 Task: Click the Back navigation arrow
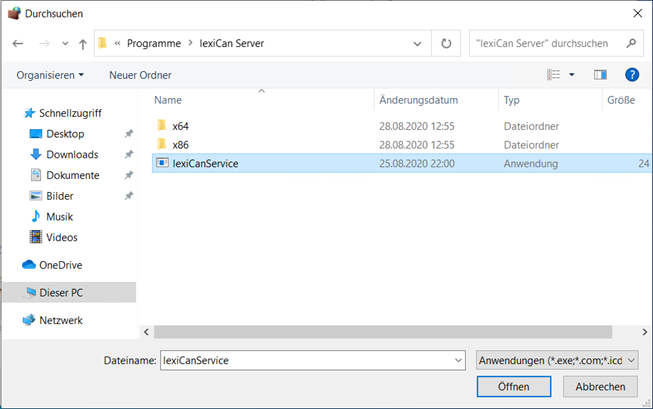(18, 44)
